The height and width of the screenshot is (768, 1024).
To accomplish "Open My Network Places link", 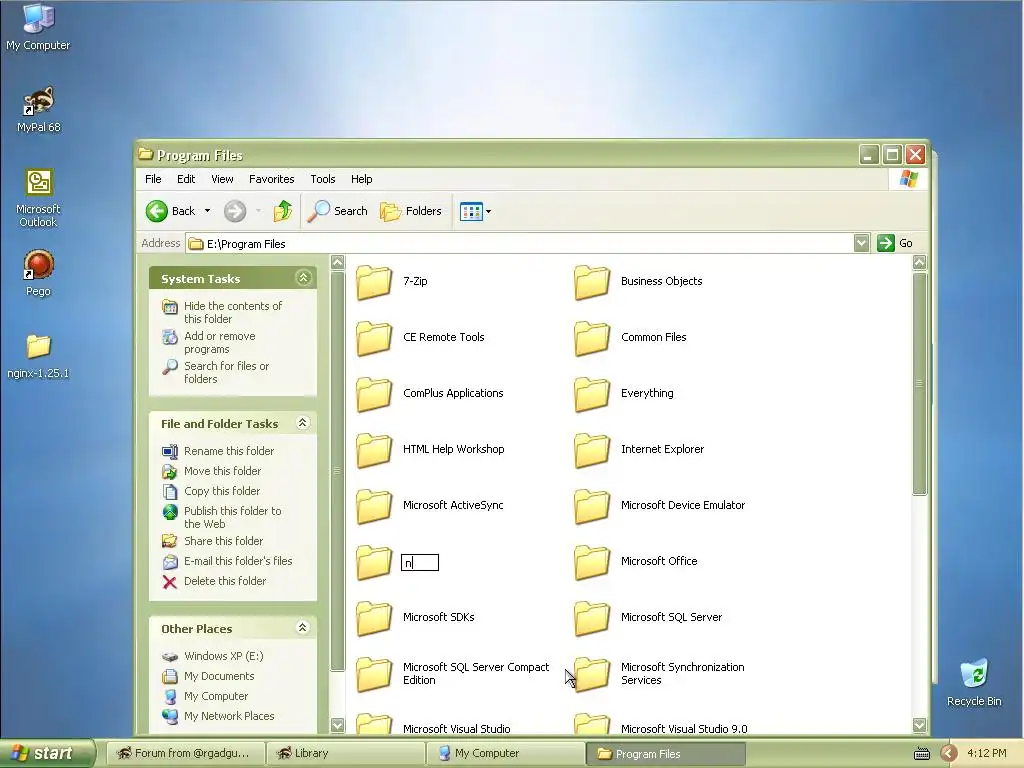I will pos(229,716).
